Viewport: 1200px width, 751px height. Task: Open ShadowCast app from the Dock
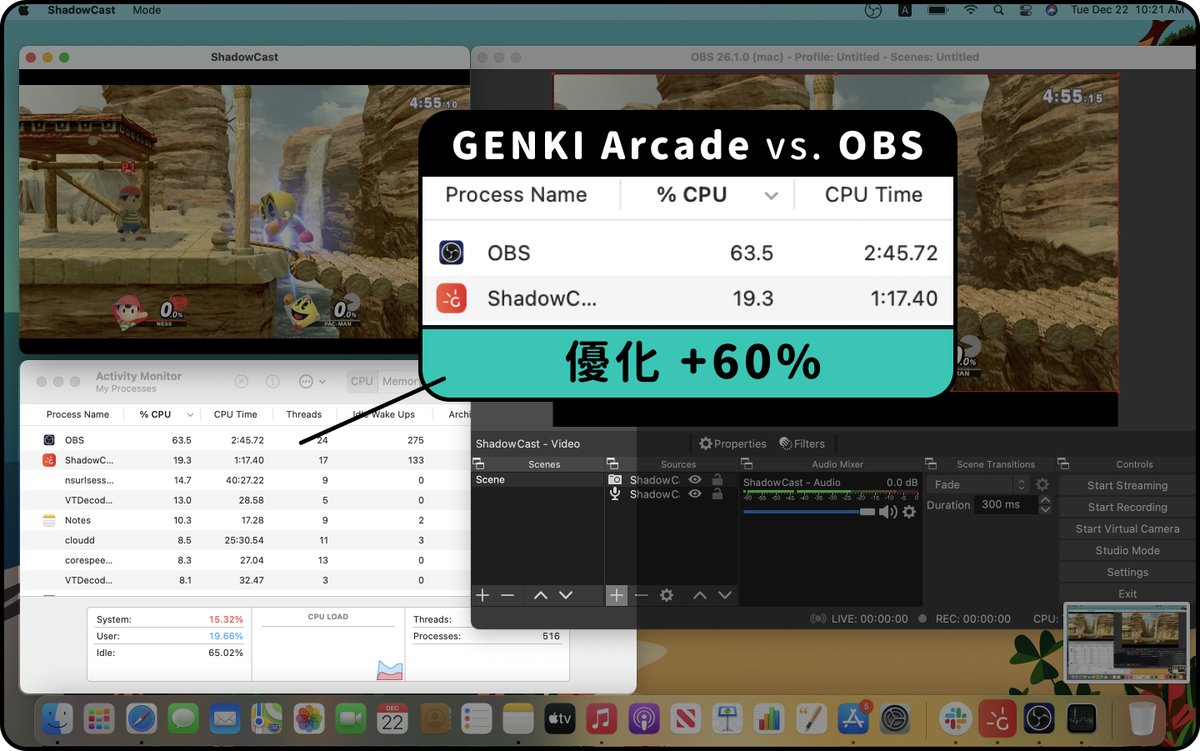click(998, 717)
